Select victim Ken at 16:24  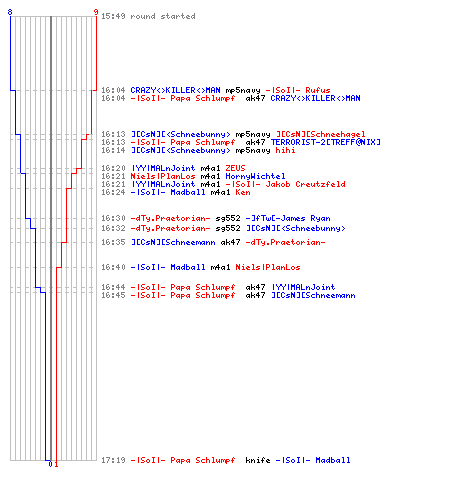pyautogui.click(x=243, y=192)
